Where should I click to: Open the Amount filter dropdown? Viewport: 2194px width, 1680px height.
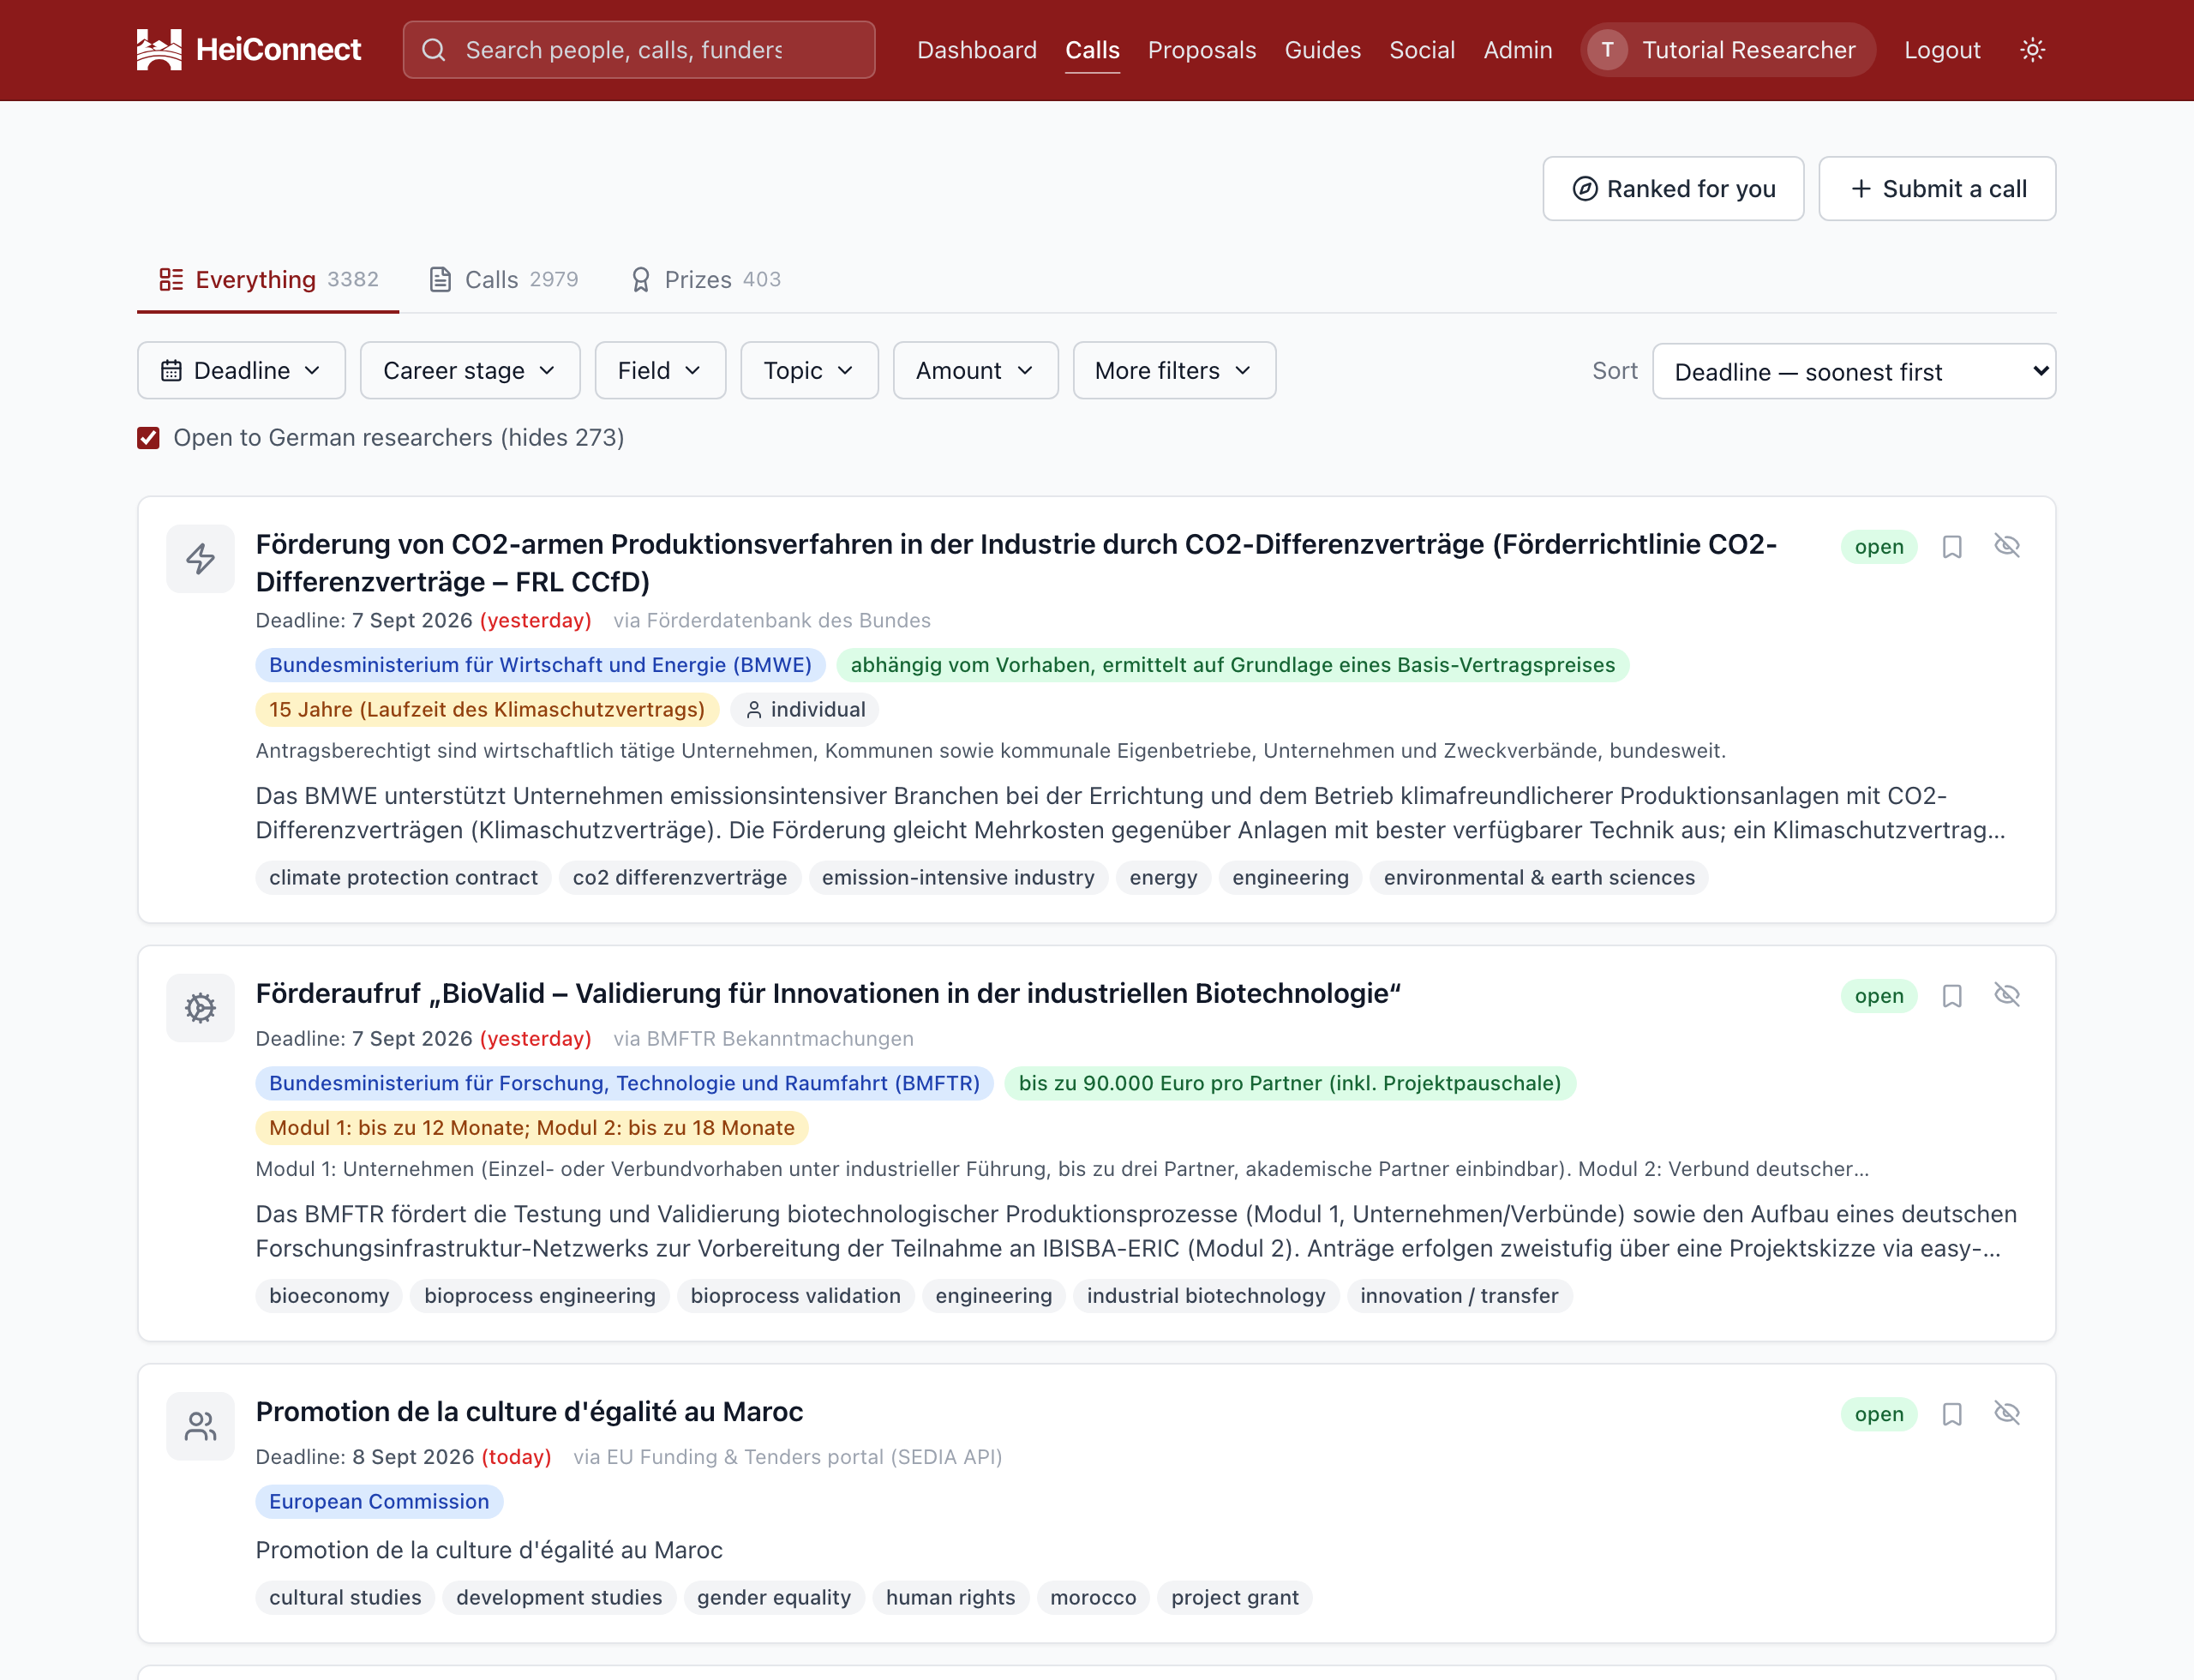point(975,371)
